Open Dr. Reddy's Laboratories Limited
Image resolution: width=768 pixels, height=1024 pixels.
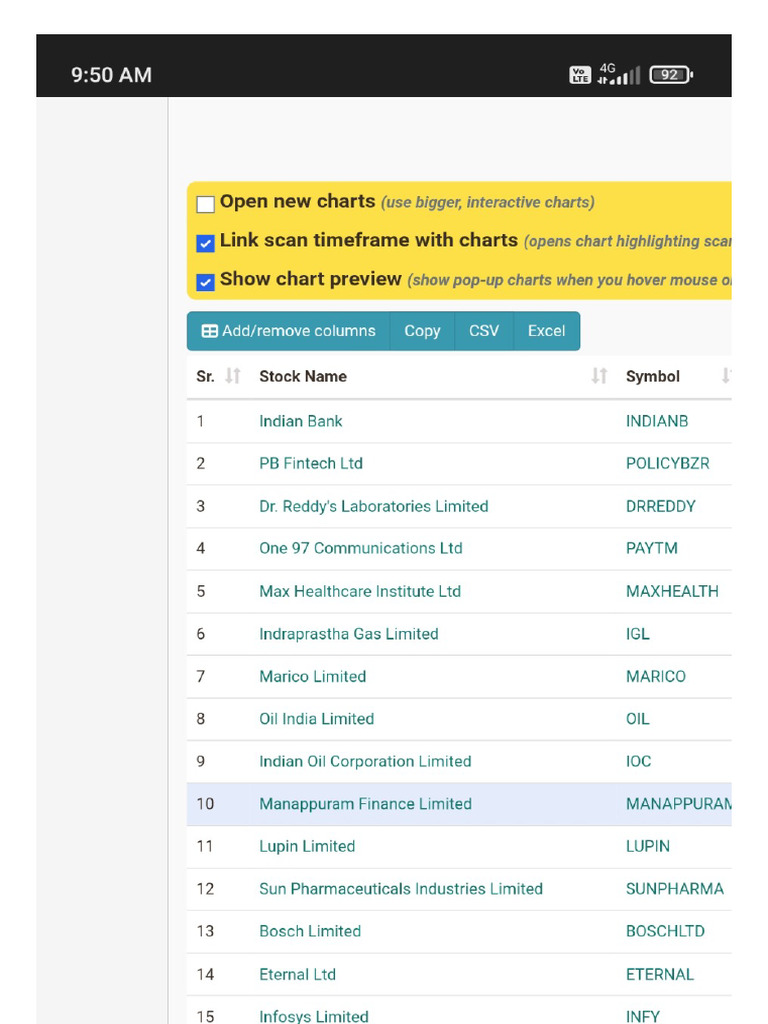point(374,506)
